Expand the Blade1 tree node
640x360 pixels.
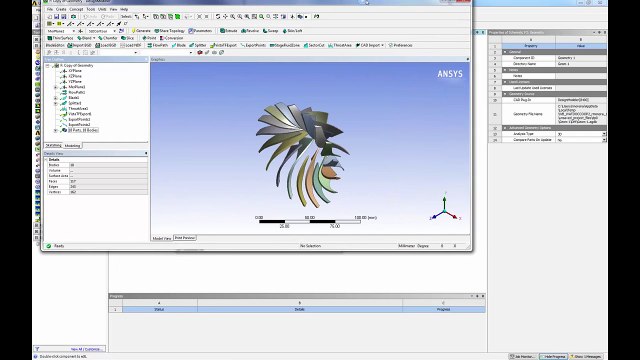pos(56,98)
